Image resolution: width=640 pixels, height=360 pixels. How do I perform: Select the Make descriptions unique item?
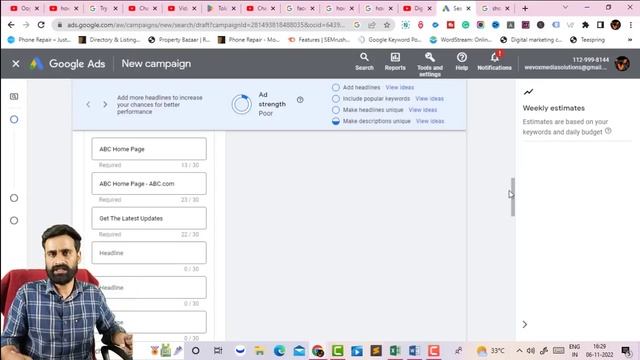(336, 121)
